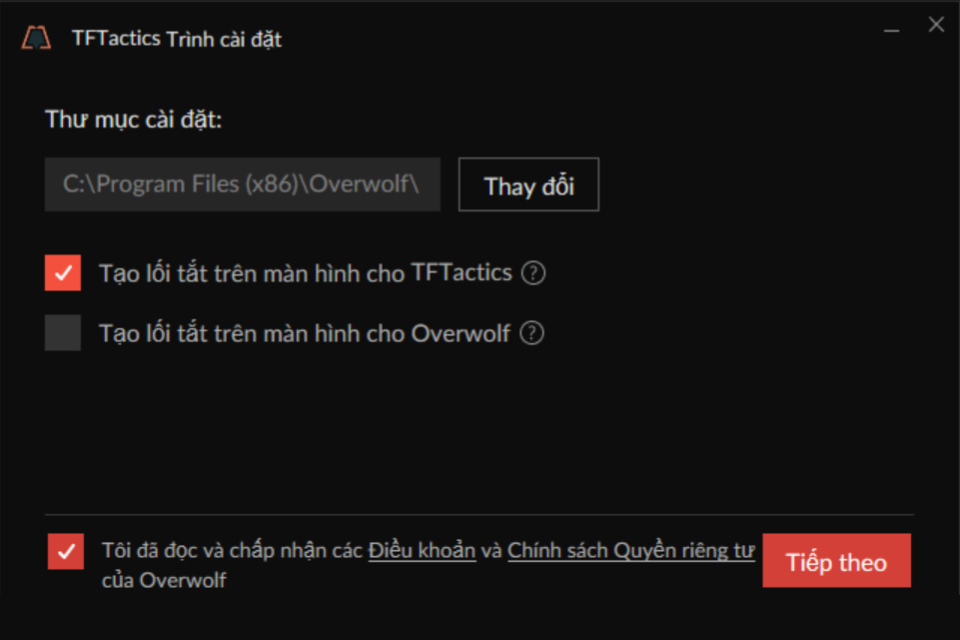Image resolution: width=960 pixels, height=640 pixels.
Task: Click the 'Tạo lối tắt trên màn hình cho TFTactics' label
Action: [306, 273]
